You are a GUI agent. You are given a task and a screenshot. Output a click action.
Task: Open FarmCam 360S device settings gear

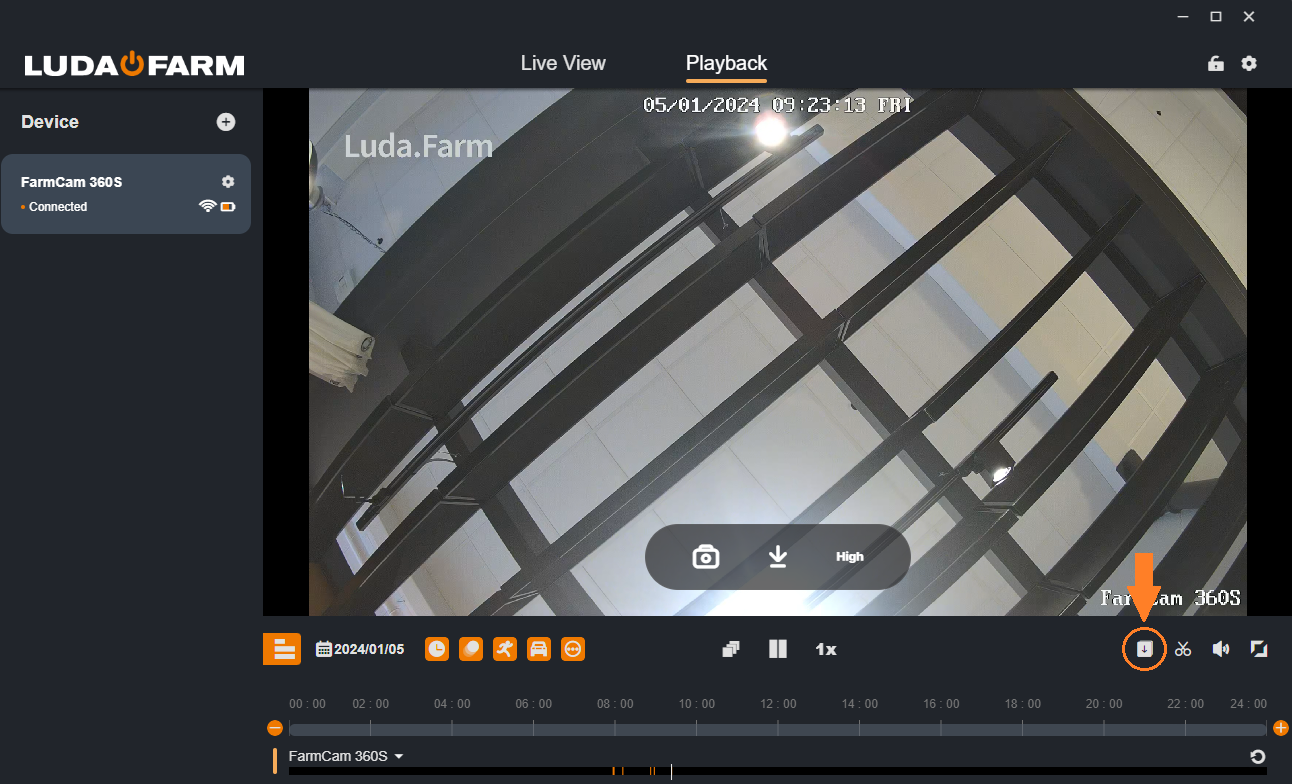(x=228, y=182)
